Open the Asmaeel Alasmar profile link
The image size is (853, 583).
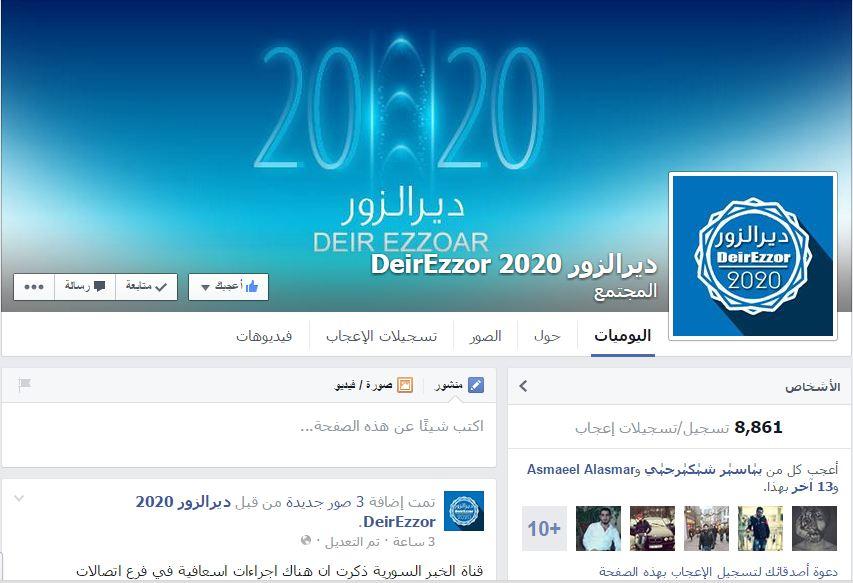pyautogui.click(x=581, y=469)
